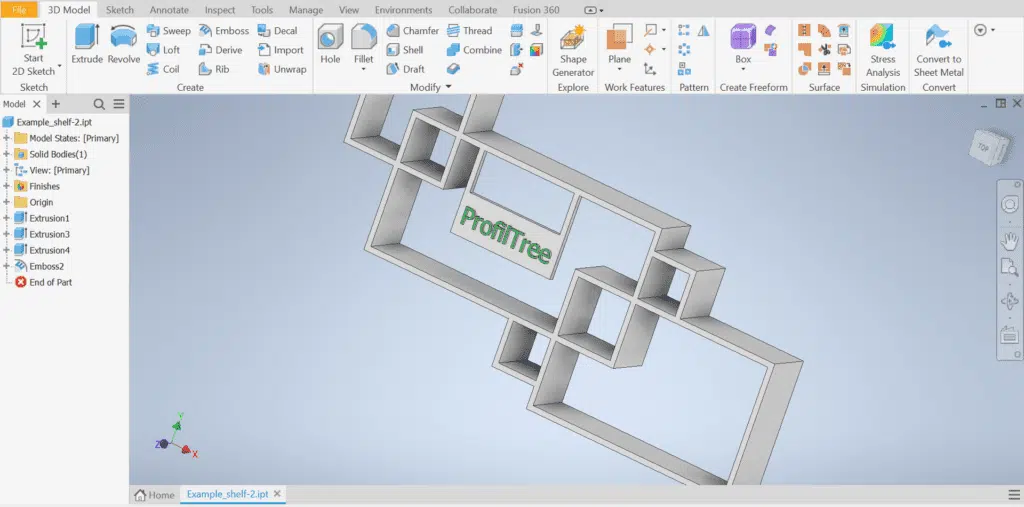Viewport: 1024px width, 507px height.
Task: Select the Thread tool
Action: (470, 31)
